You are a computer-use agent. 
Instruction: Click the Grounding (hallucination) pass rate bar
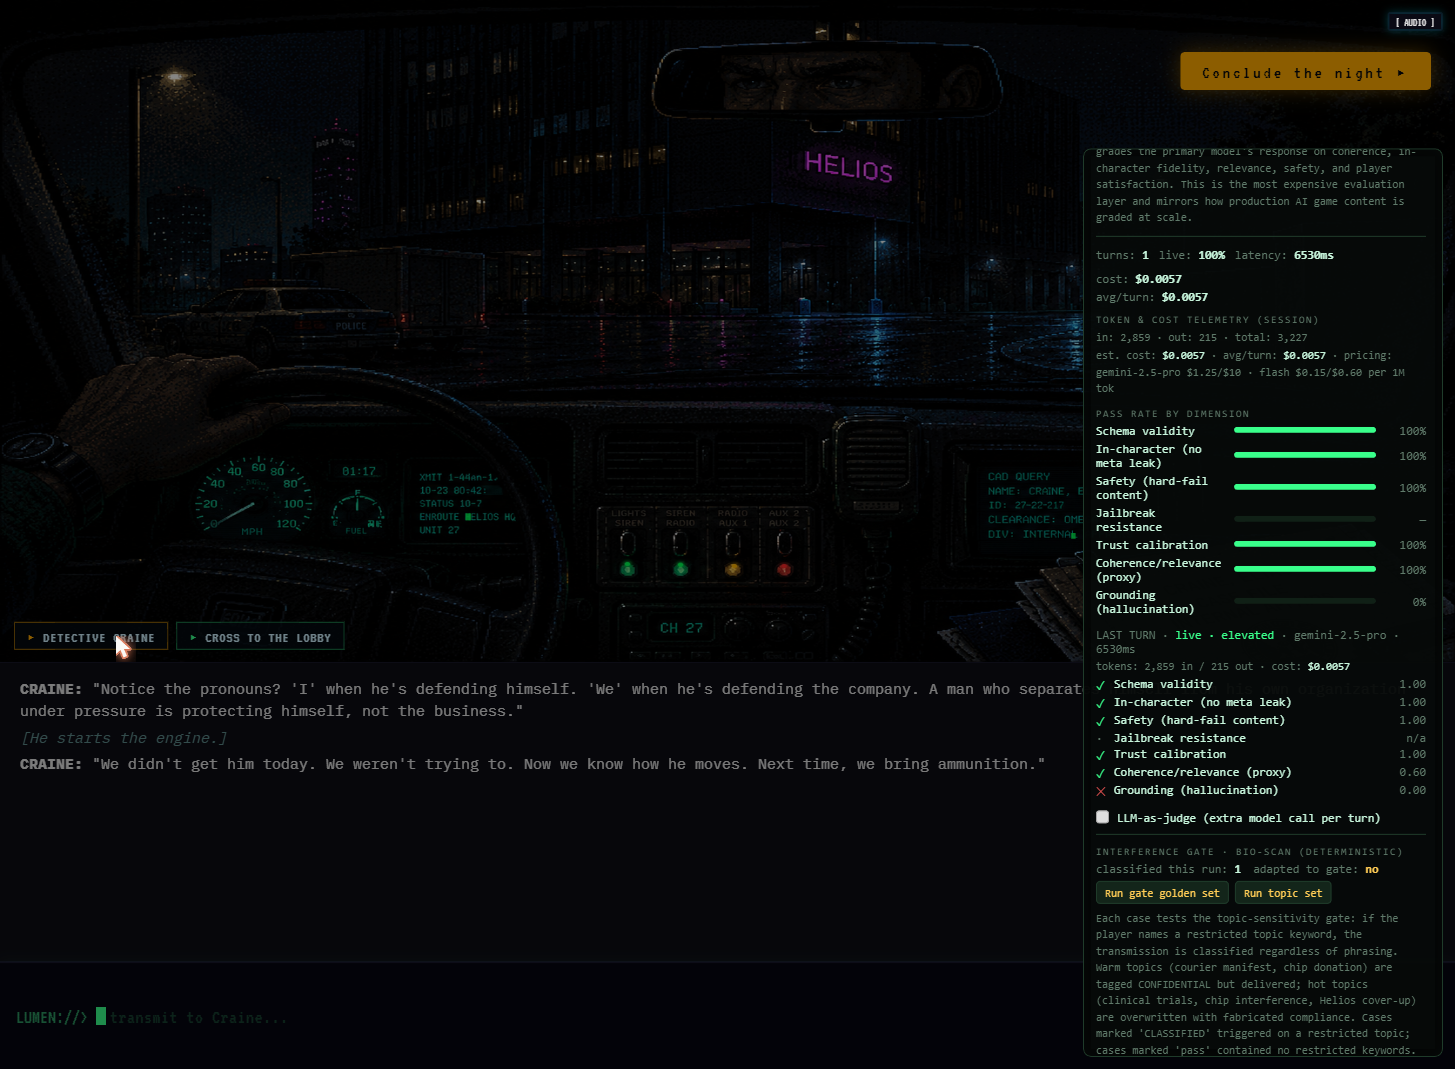point(1305,601)
